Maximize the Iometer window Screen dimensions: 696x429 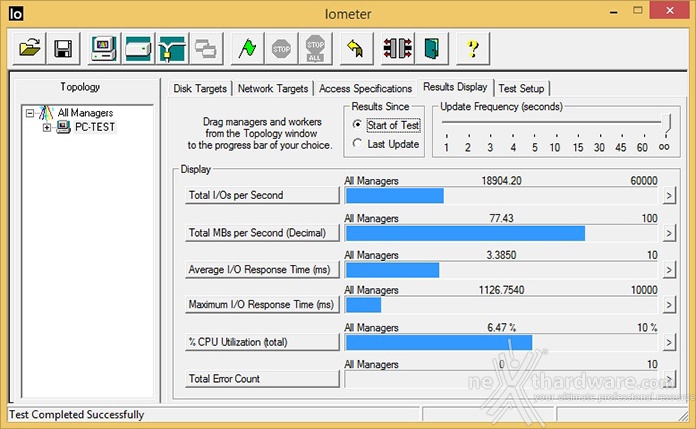point(638,11)
